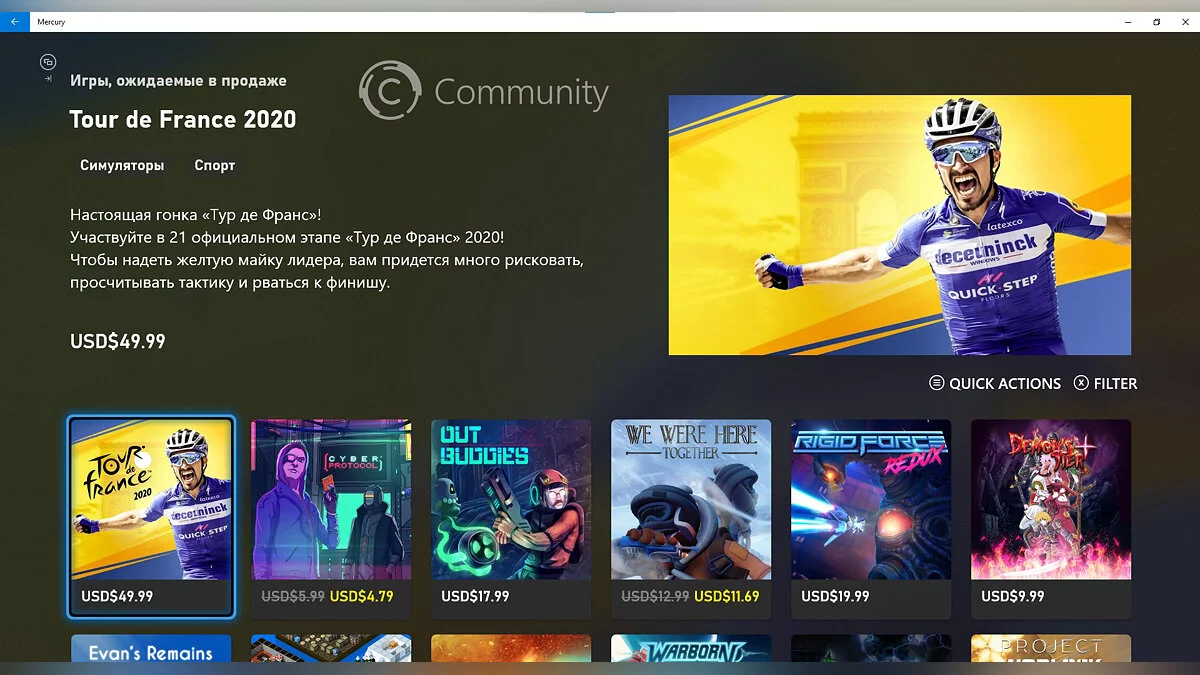Viewport: 1200px width, 675px height.
Task: Click the X Filter icon
Action: 1081,383
